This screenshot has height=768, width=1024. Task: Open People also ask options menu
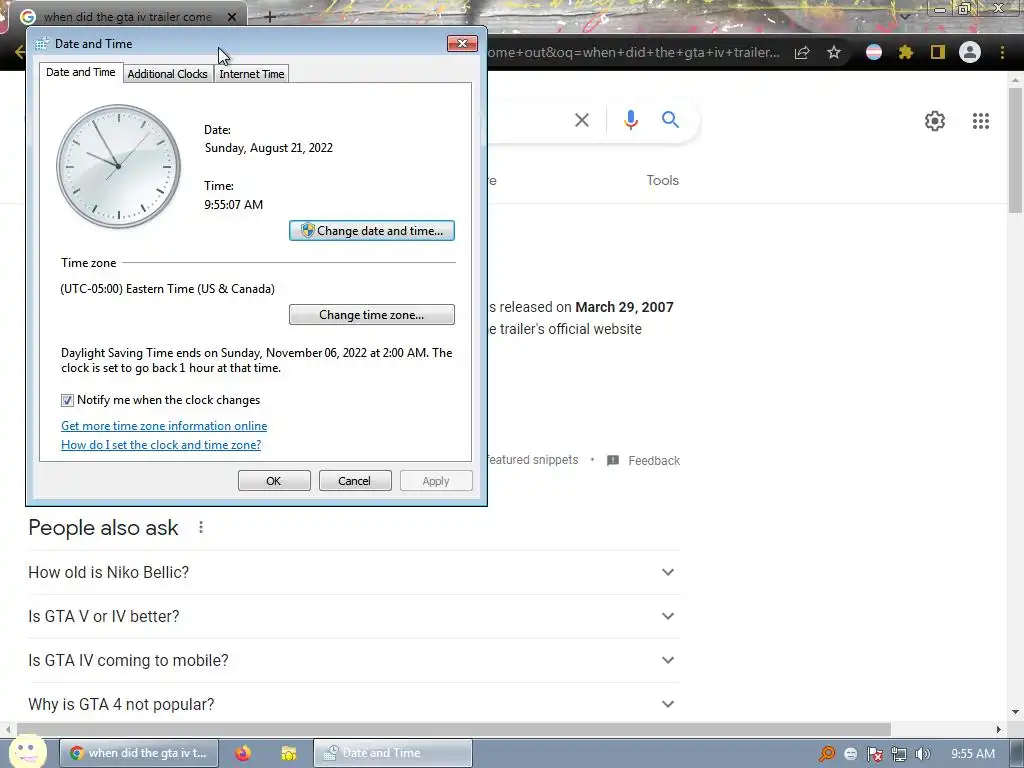(201, 527)
